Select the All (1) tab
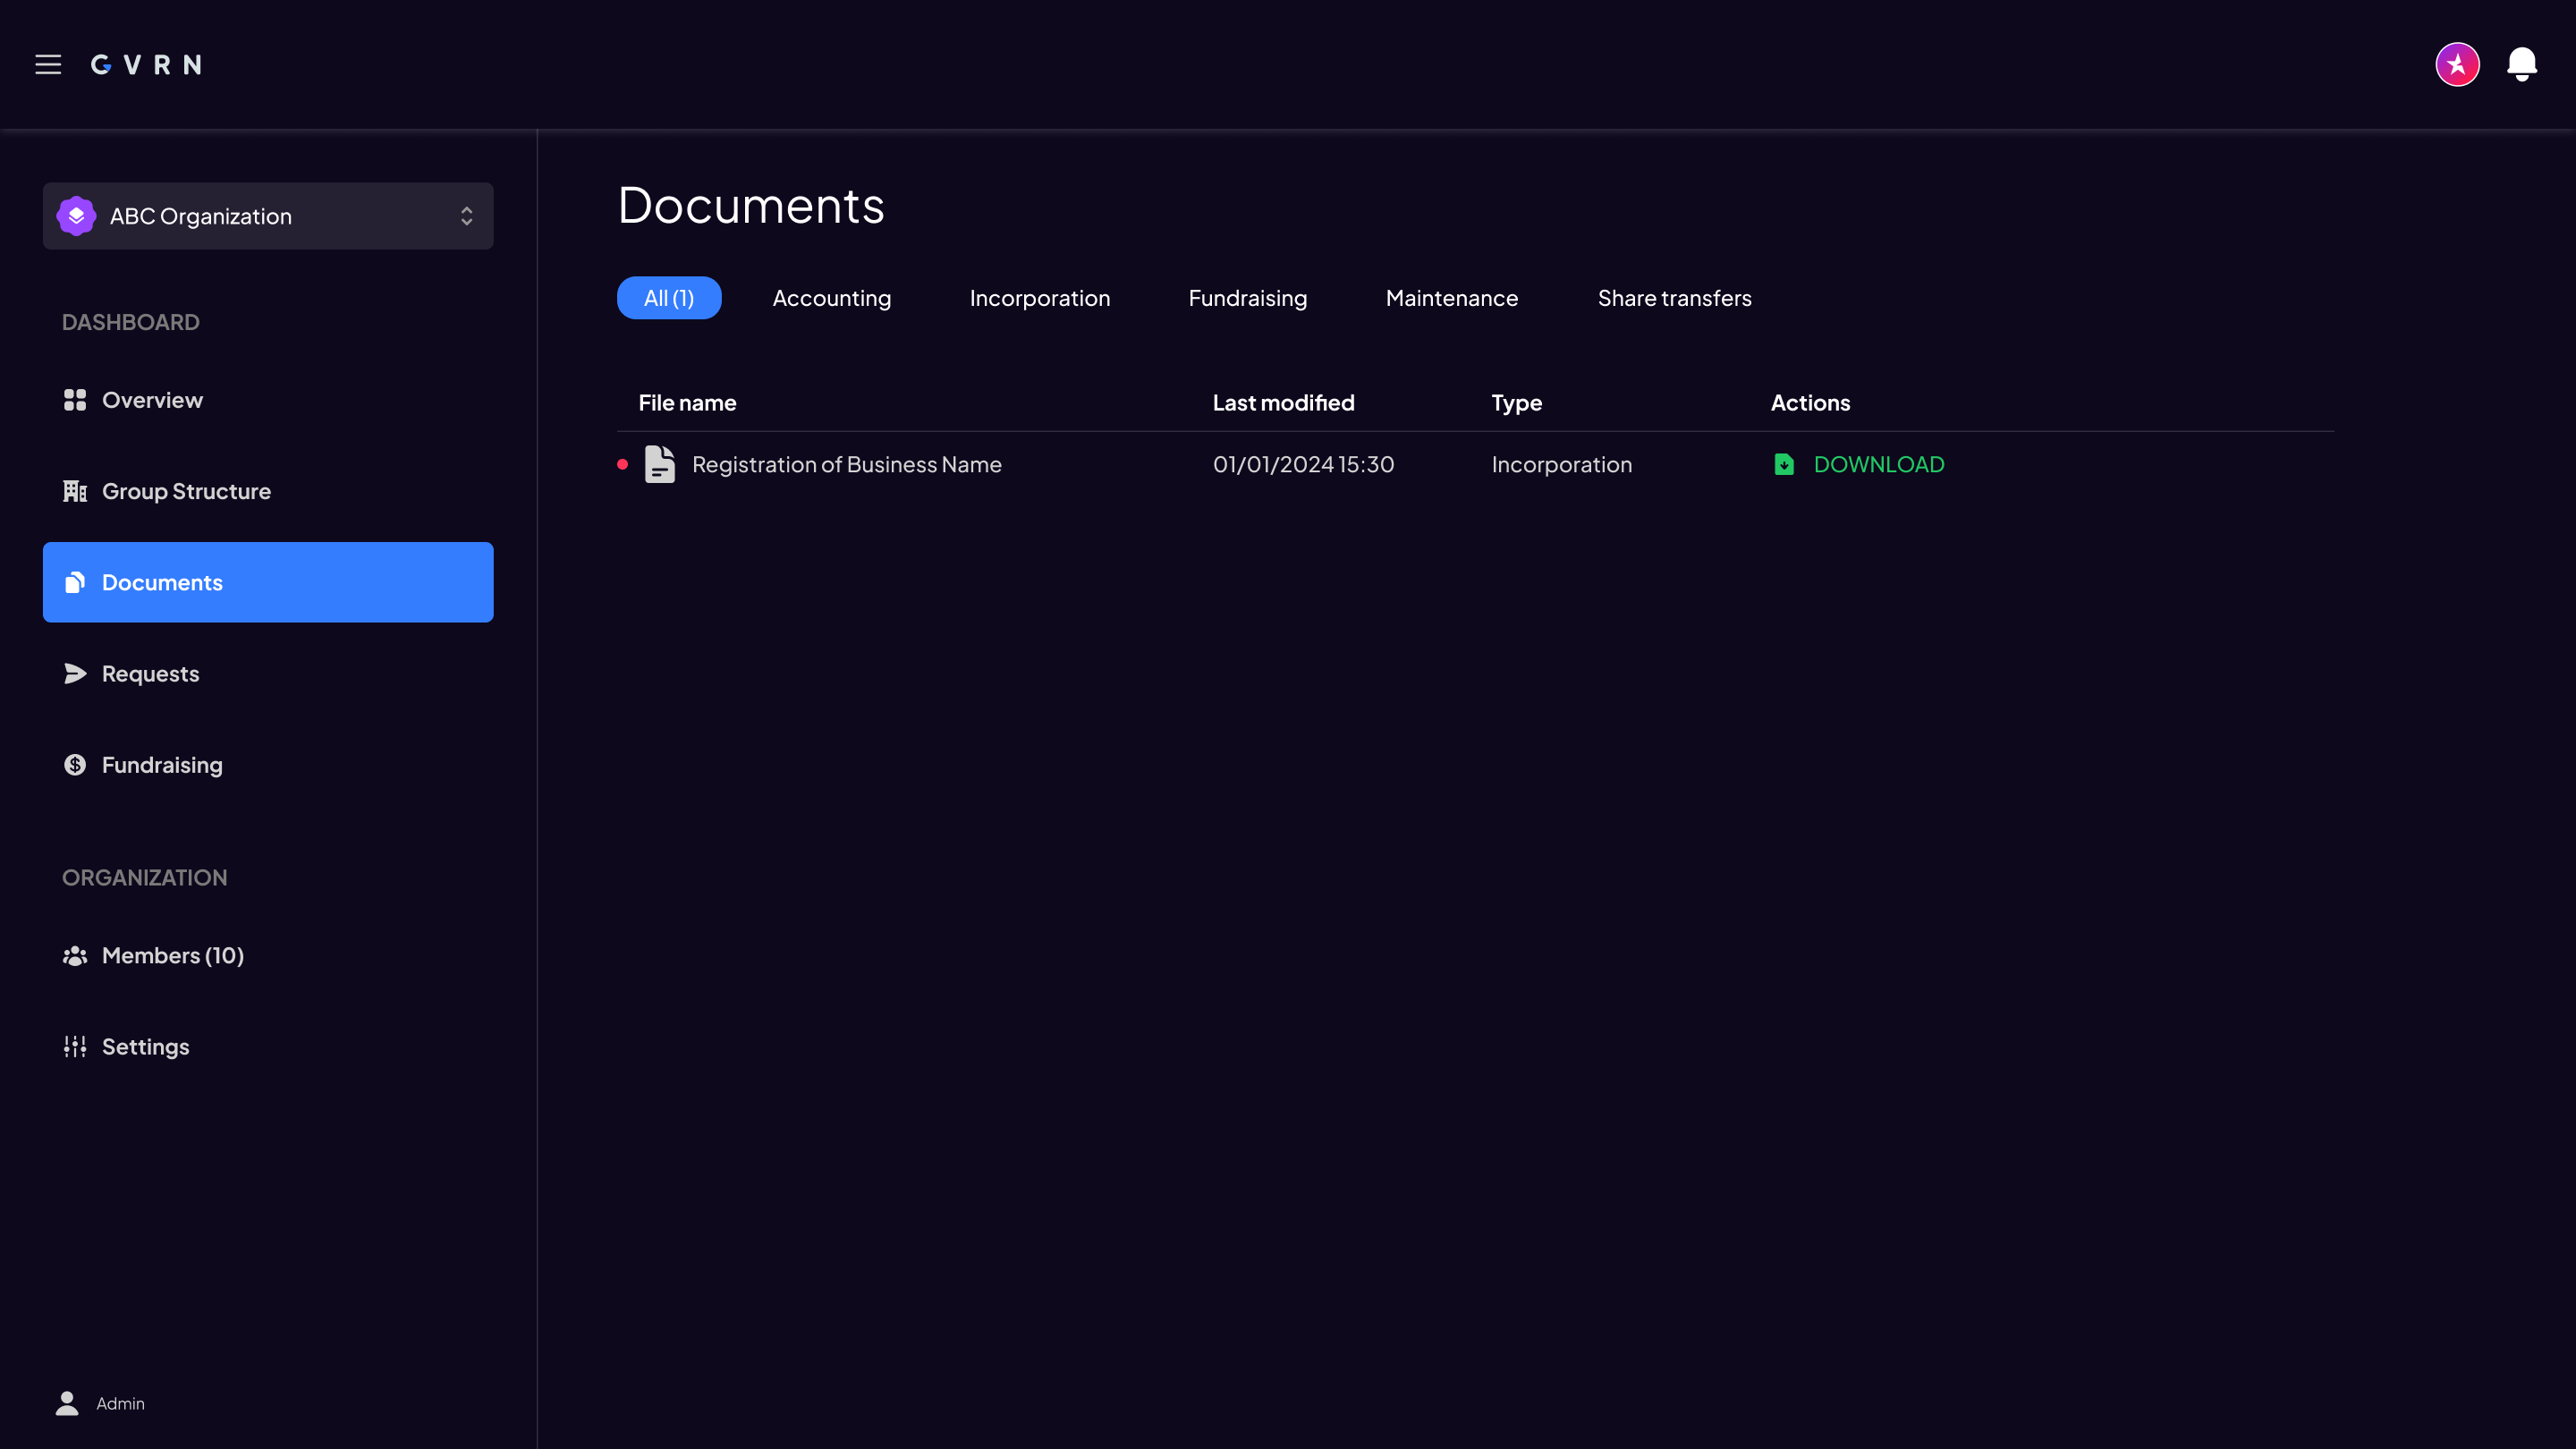 (669, 298)
